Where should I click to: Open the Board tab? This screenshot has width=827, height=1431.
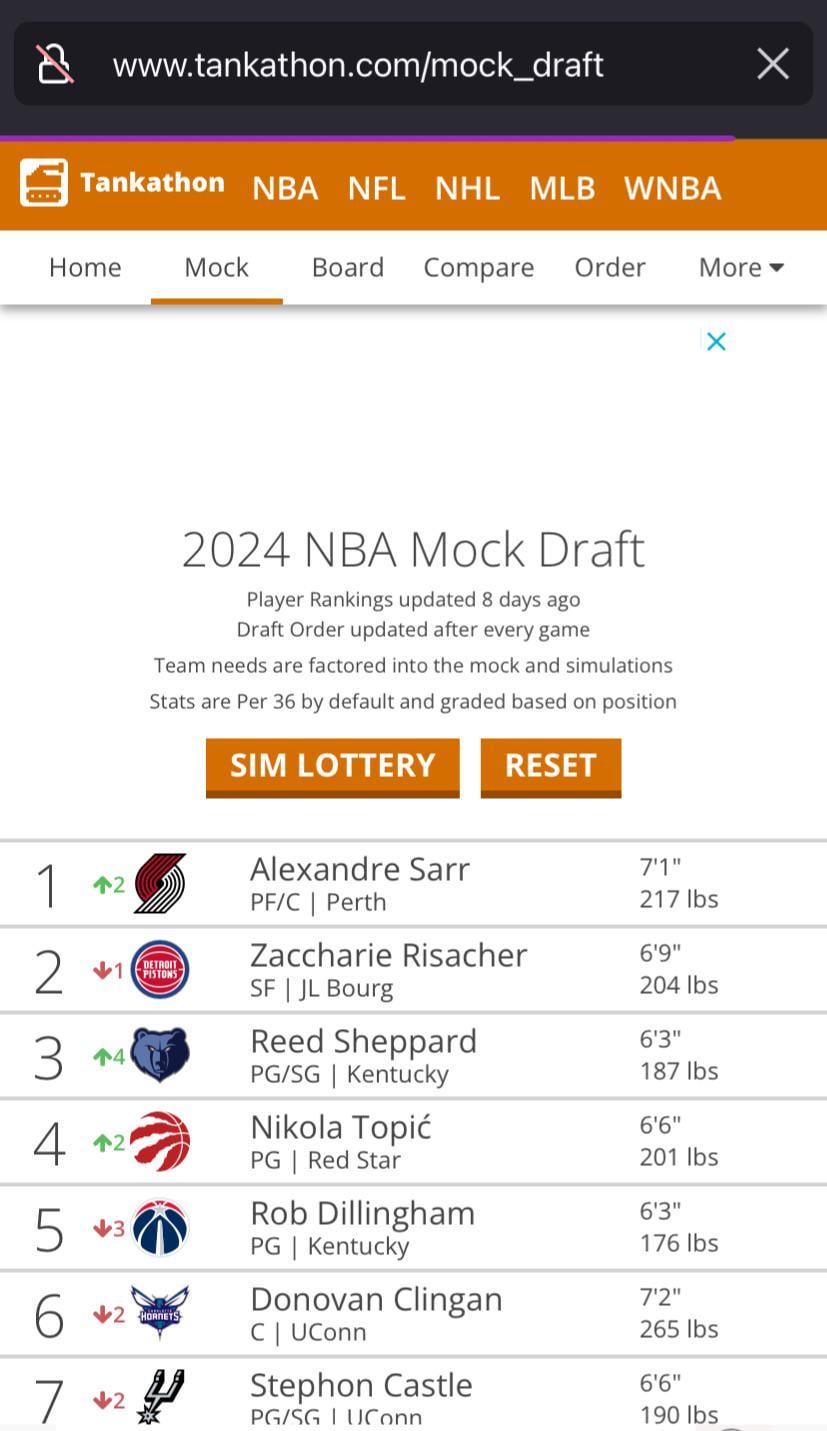348,267
